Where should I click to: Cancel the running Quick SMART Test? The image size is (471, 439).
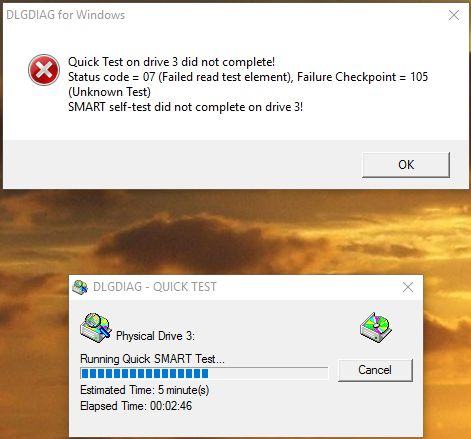[375, 370]
